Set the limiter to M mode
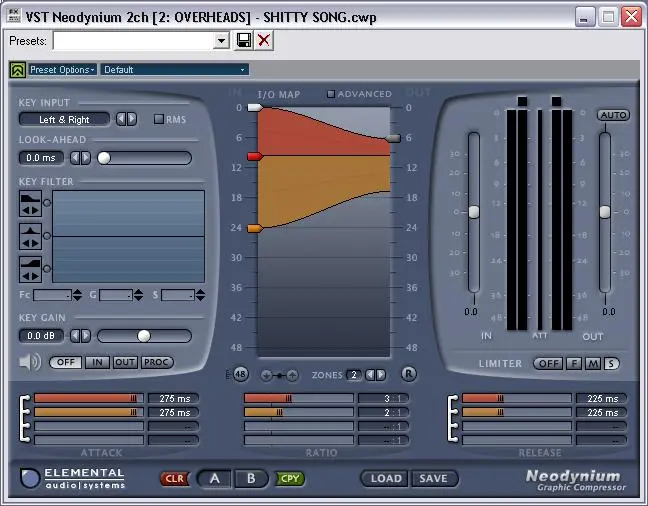 coord(593,363)
